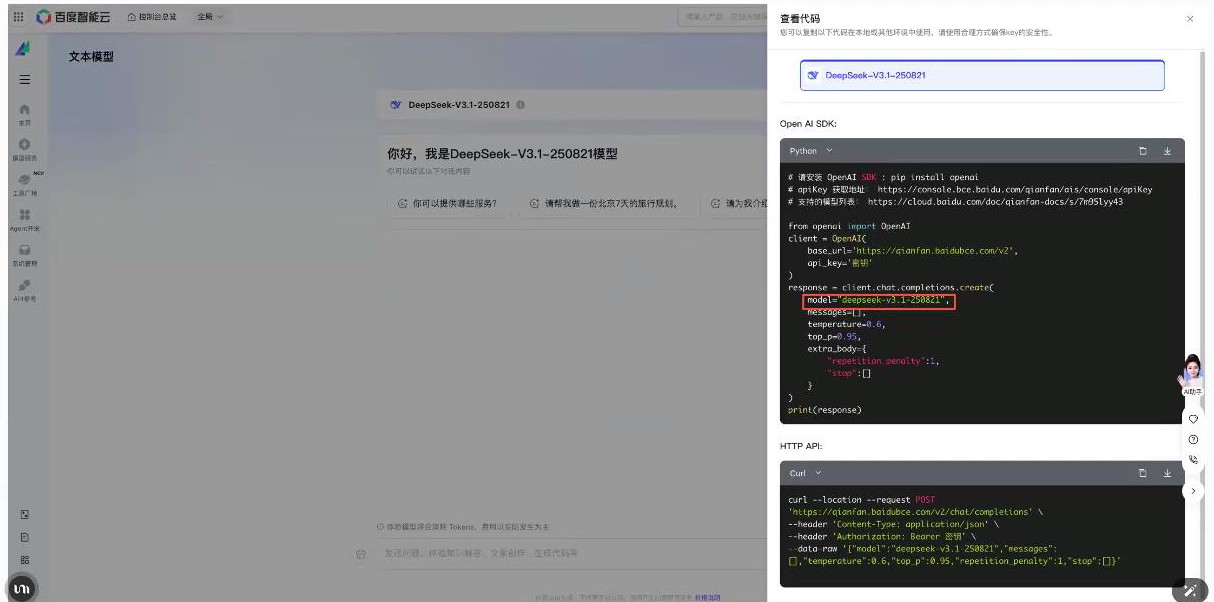Go to 主页 home in sidebar
The image size is (1214, 602).
coord(25,114)
